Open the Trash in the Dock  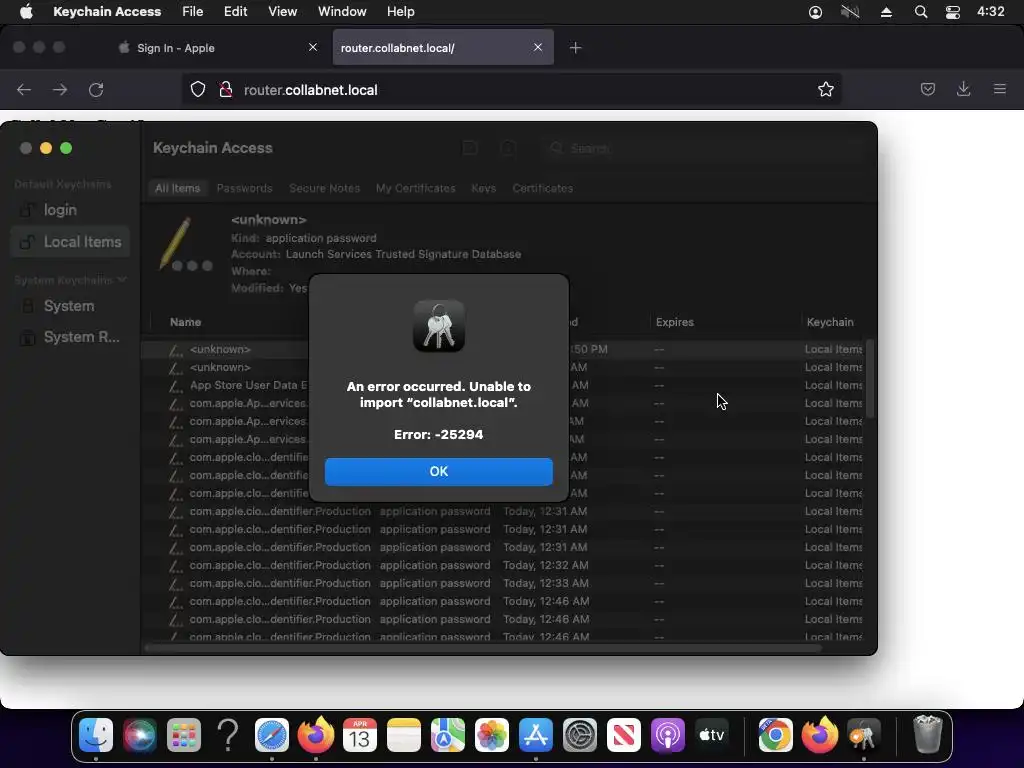click(x=927, y=736)
